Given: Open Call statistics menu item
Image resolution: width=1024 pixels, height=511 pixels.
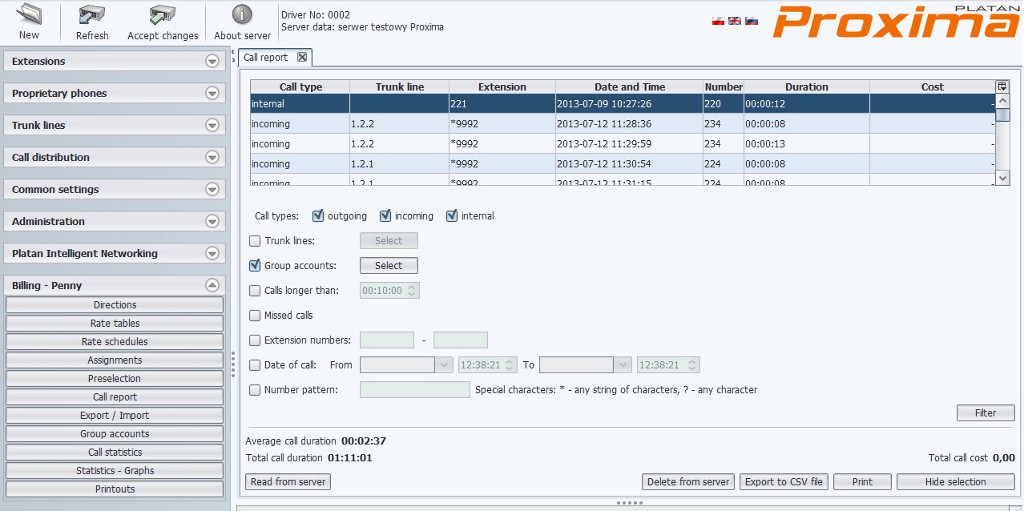Looking at the screenshot, I should (x=115, y=452).
